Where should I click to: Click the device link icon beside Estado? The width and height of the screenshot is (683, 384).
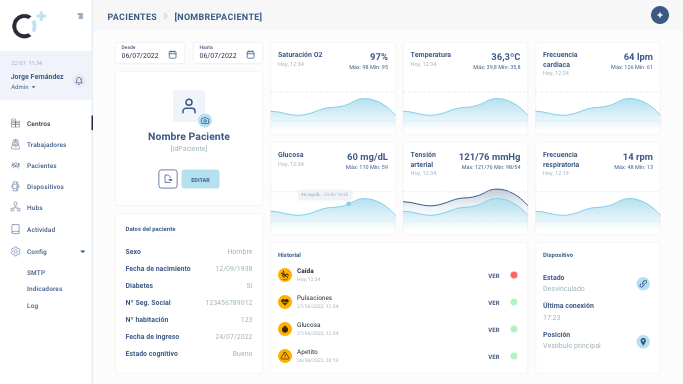[x=643, y=283]
